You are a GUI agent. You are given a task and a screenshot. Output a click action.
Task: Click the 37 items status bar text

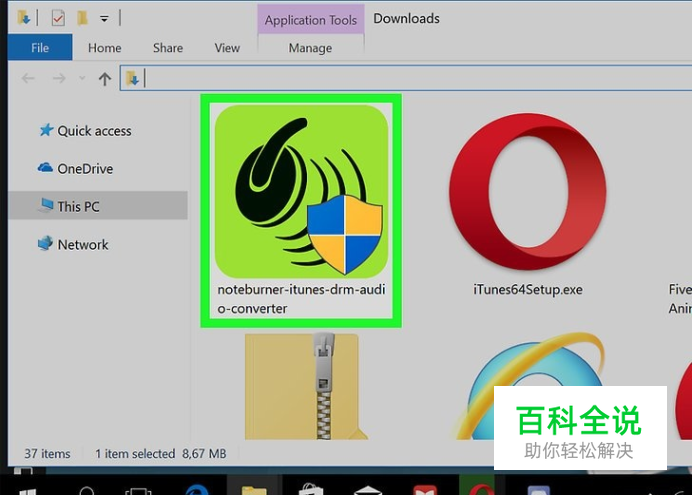pos(47,454)
